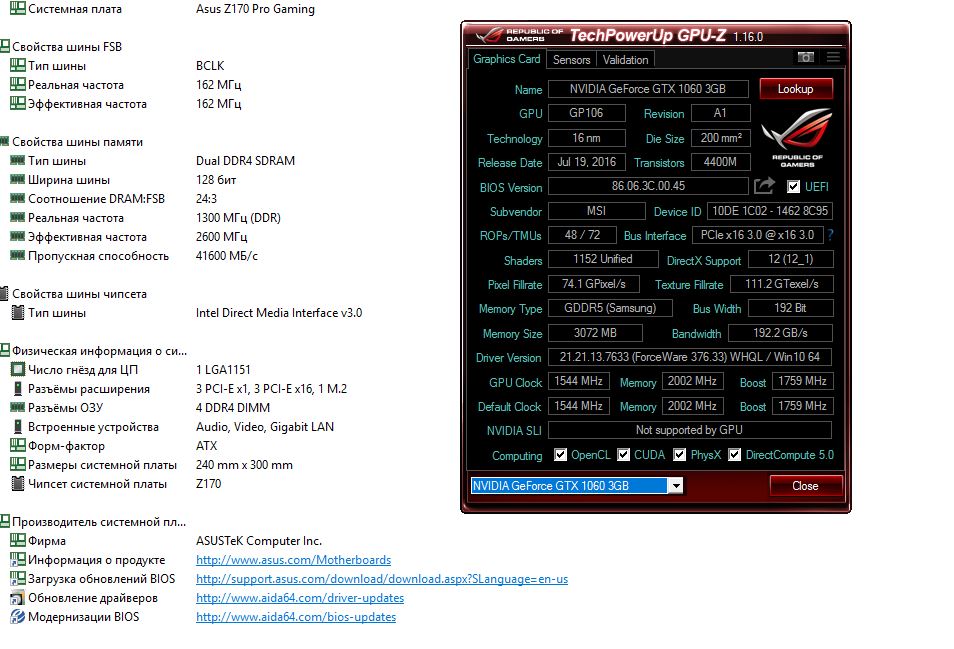This screenshot has width=954, height=649.
Task: Select NVIDIA GeForce GTX 1060 3GB combo box
Action: [577, 485]
